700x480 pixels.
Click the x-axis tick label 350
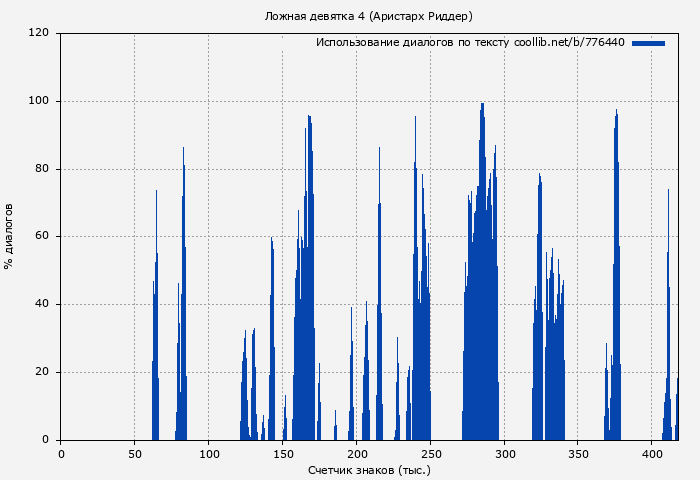(578, 453)
